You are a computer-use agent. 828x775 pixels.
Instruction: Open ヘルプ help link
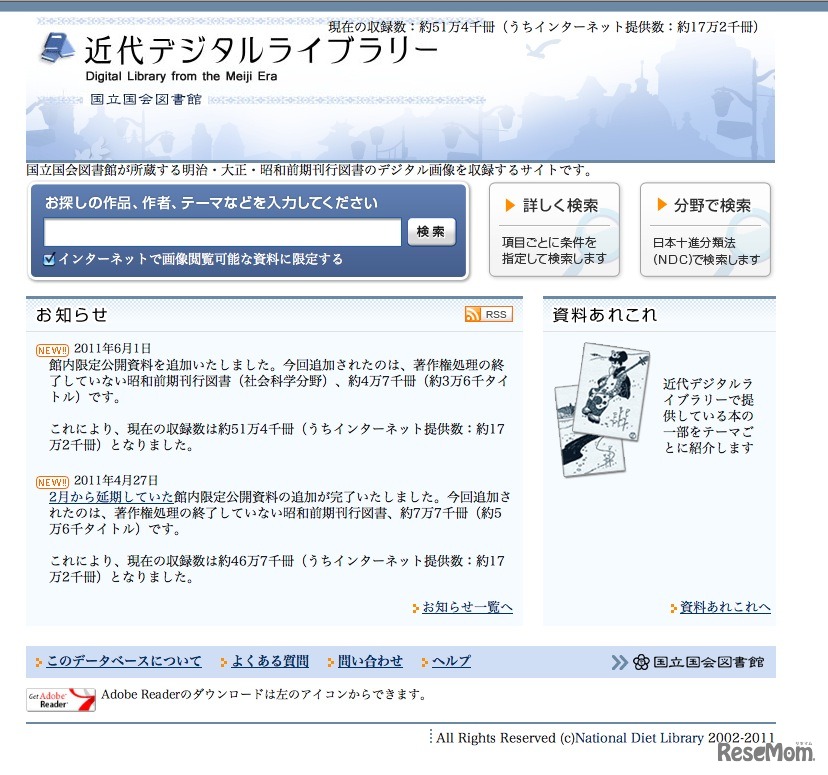(x=451, y=661)
